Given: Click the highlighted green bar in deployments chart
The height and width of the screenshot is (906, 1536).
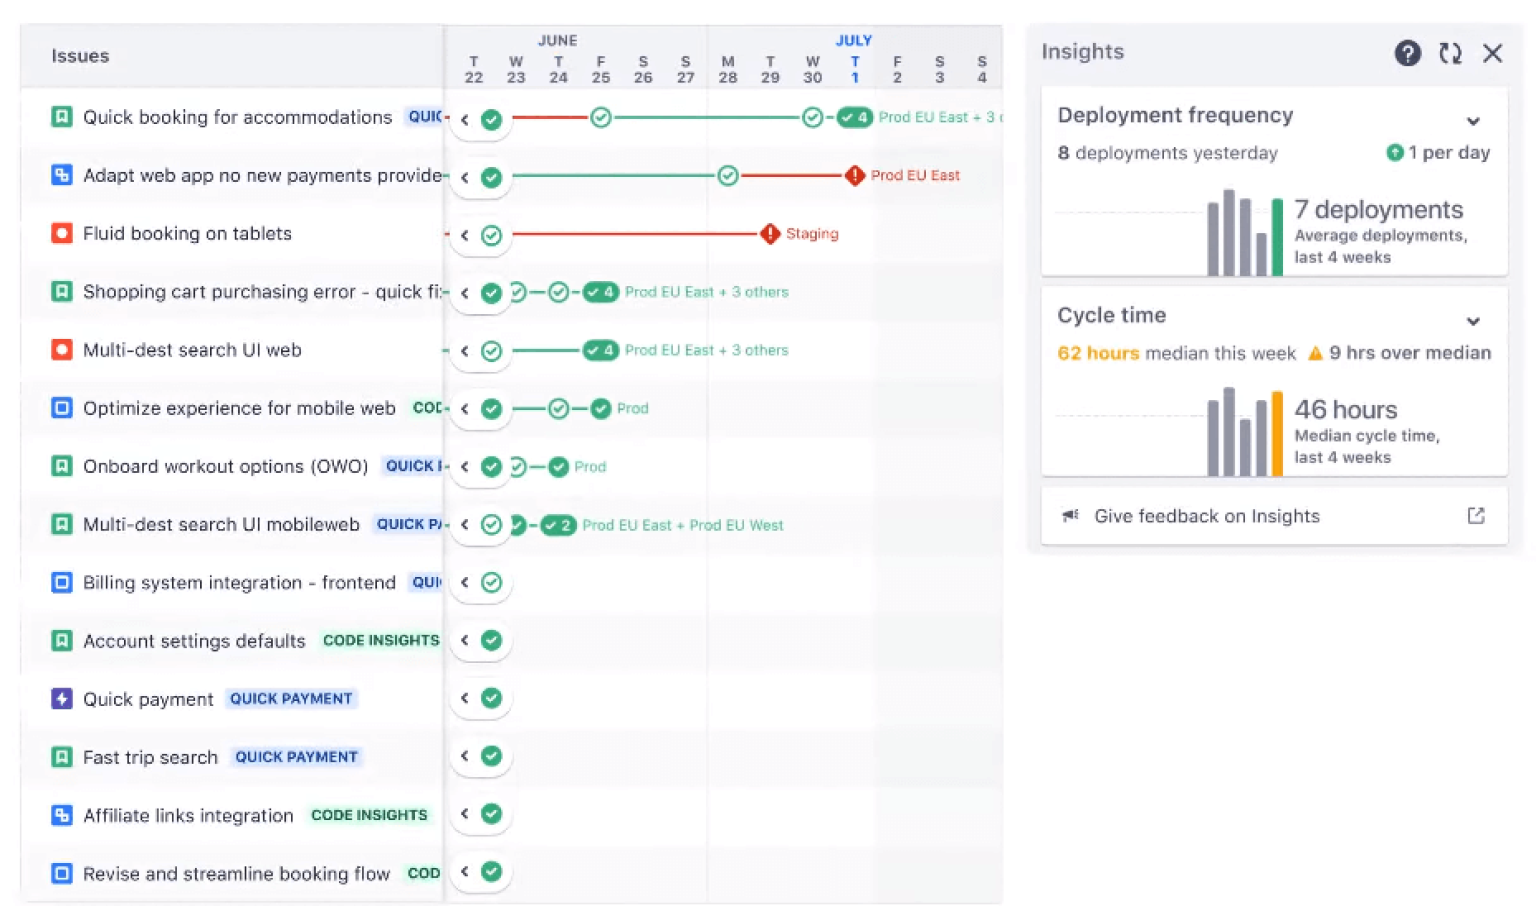Looking at the screenshot, I should point(1277,236).
